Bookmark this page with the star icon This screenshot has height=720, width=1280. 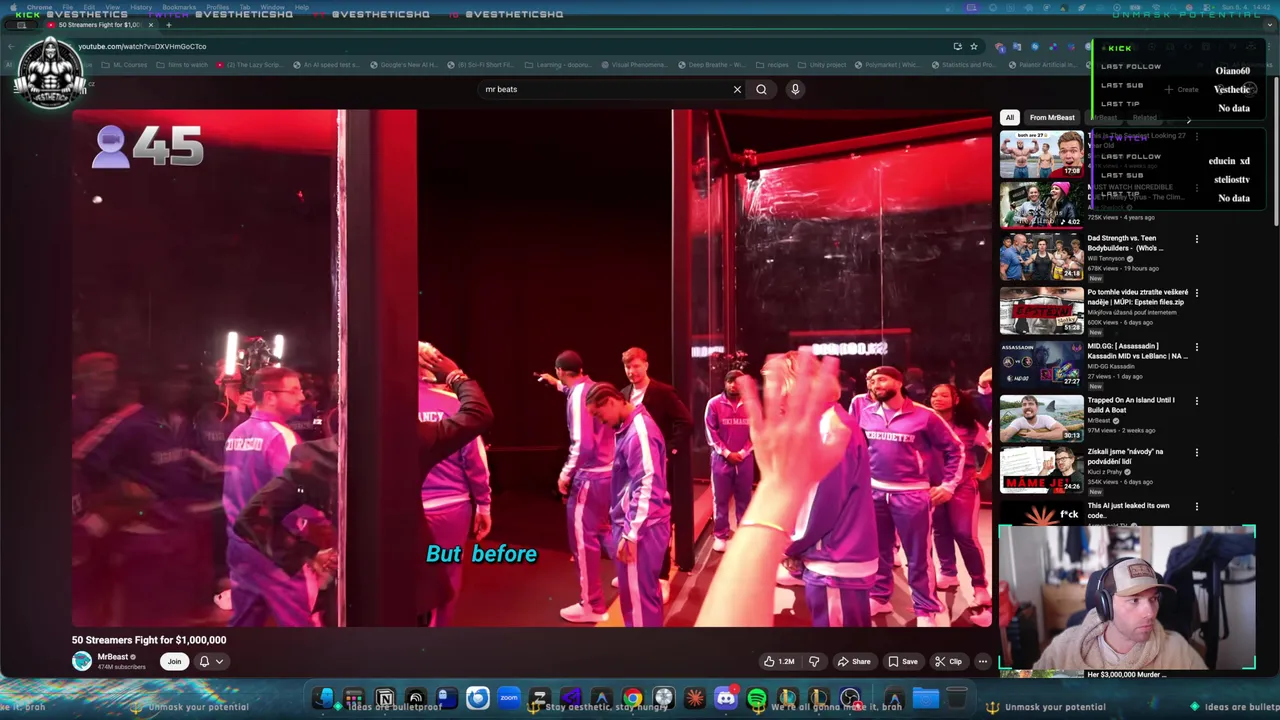[x=973, y=46]
